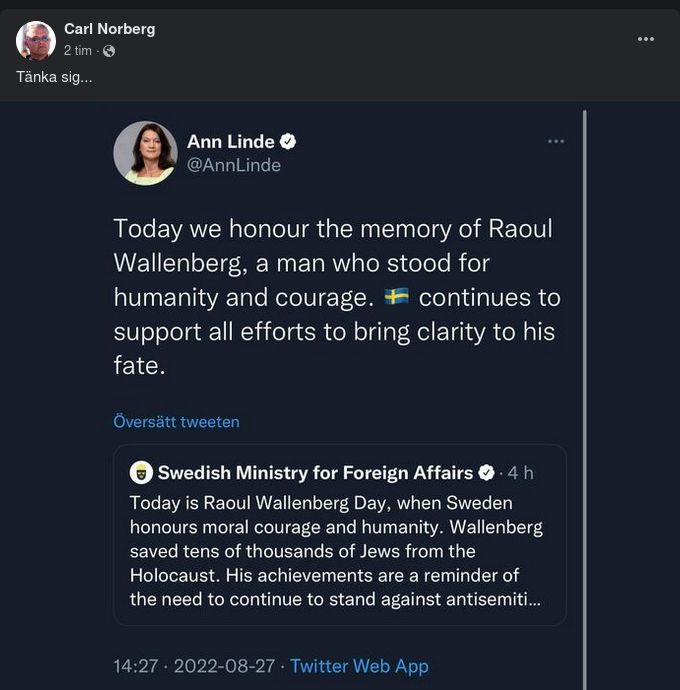Screen dimensions: 680x690
Task: Click the "Twitter Web App" source link
Action: tap(359, 666)
